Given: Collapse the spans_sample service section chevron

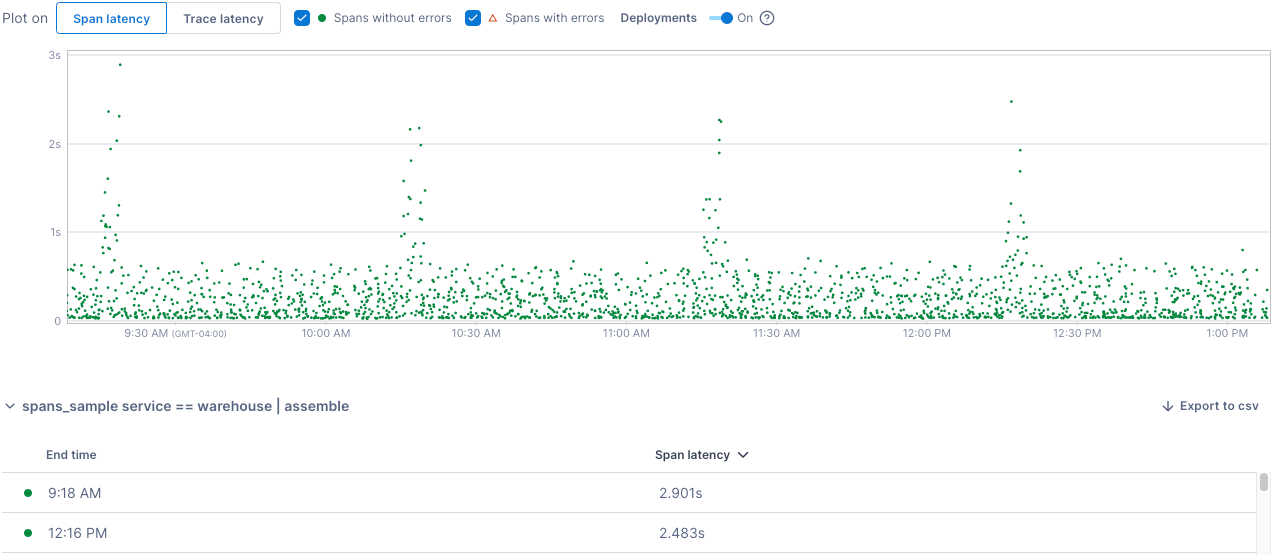Looking at the screenshot, I should tap(10, 407).
